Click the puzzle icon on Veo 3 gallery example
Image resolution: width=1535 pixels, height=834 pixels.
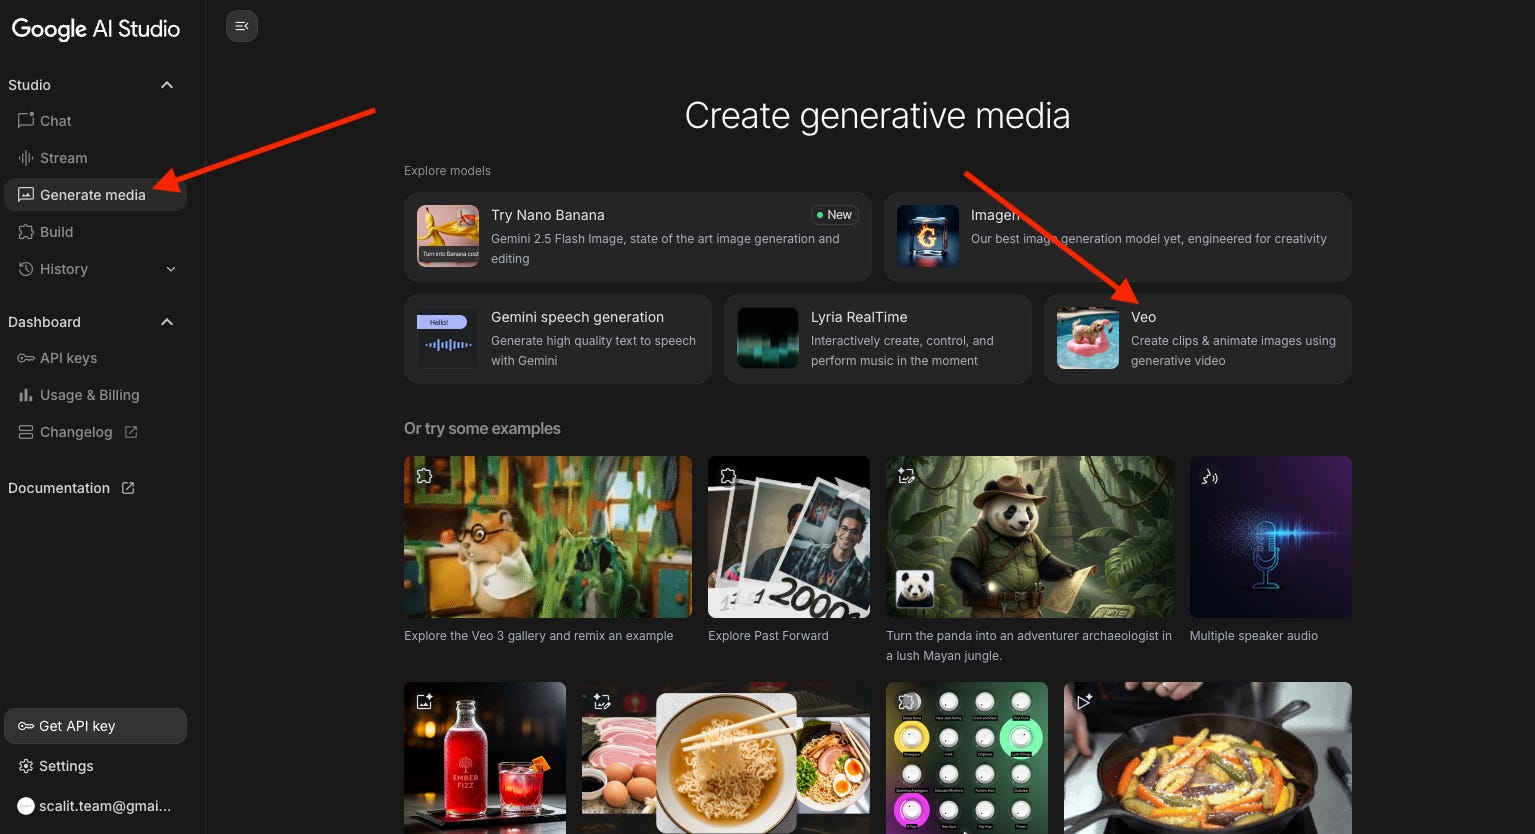(424, 476)
